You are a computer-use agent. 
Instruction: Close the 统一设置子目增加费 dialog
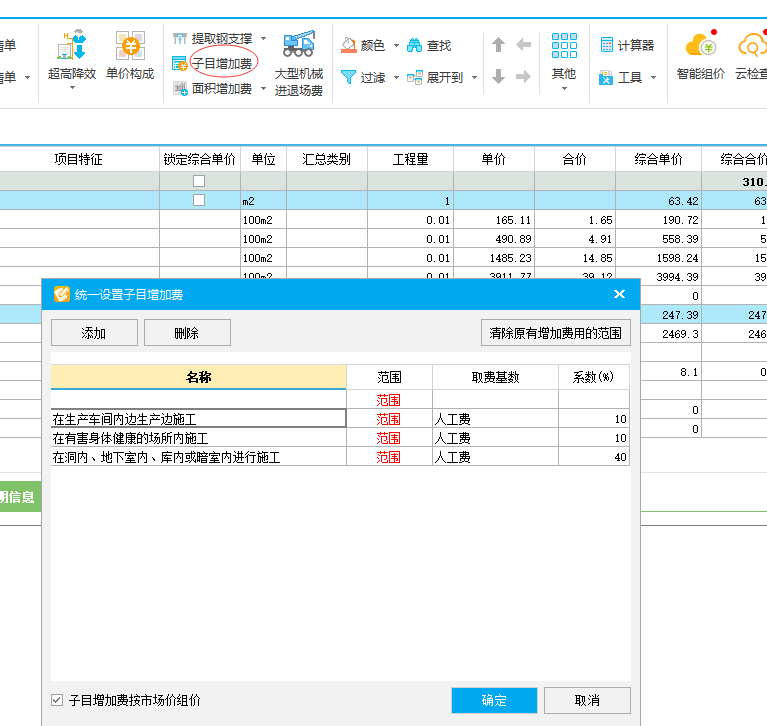tap(619, 294)
